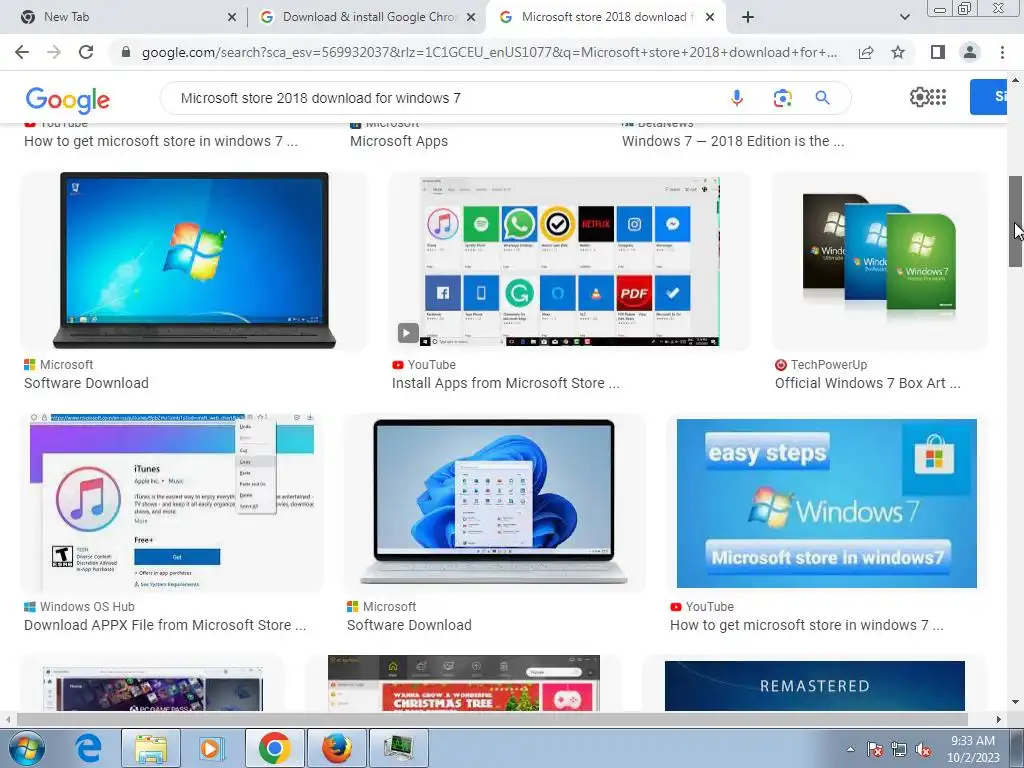Focus the Google search box text
The width and height of the screenshot is (1024, 768).
click(x=321, y=98)
